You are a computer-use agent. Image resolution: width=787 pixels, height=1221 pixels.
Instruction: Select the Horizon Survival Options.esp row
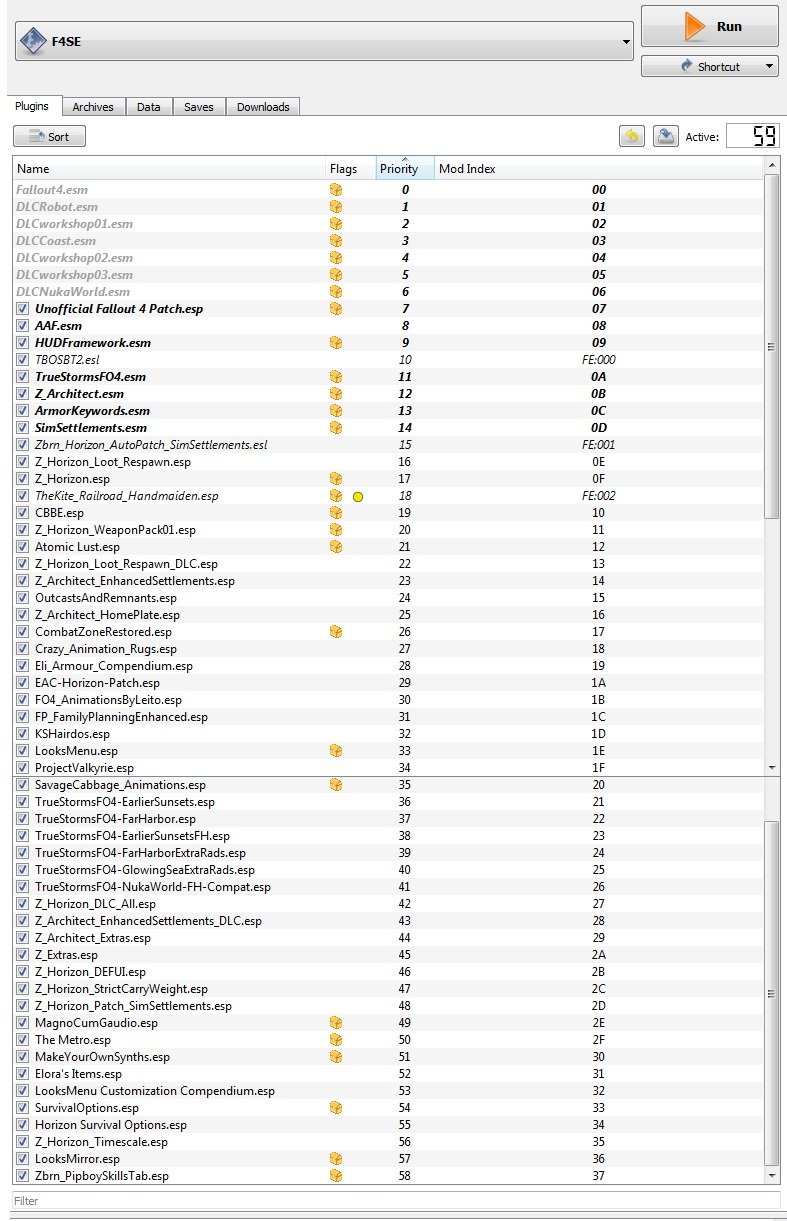[x=388, y=1125]
